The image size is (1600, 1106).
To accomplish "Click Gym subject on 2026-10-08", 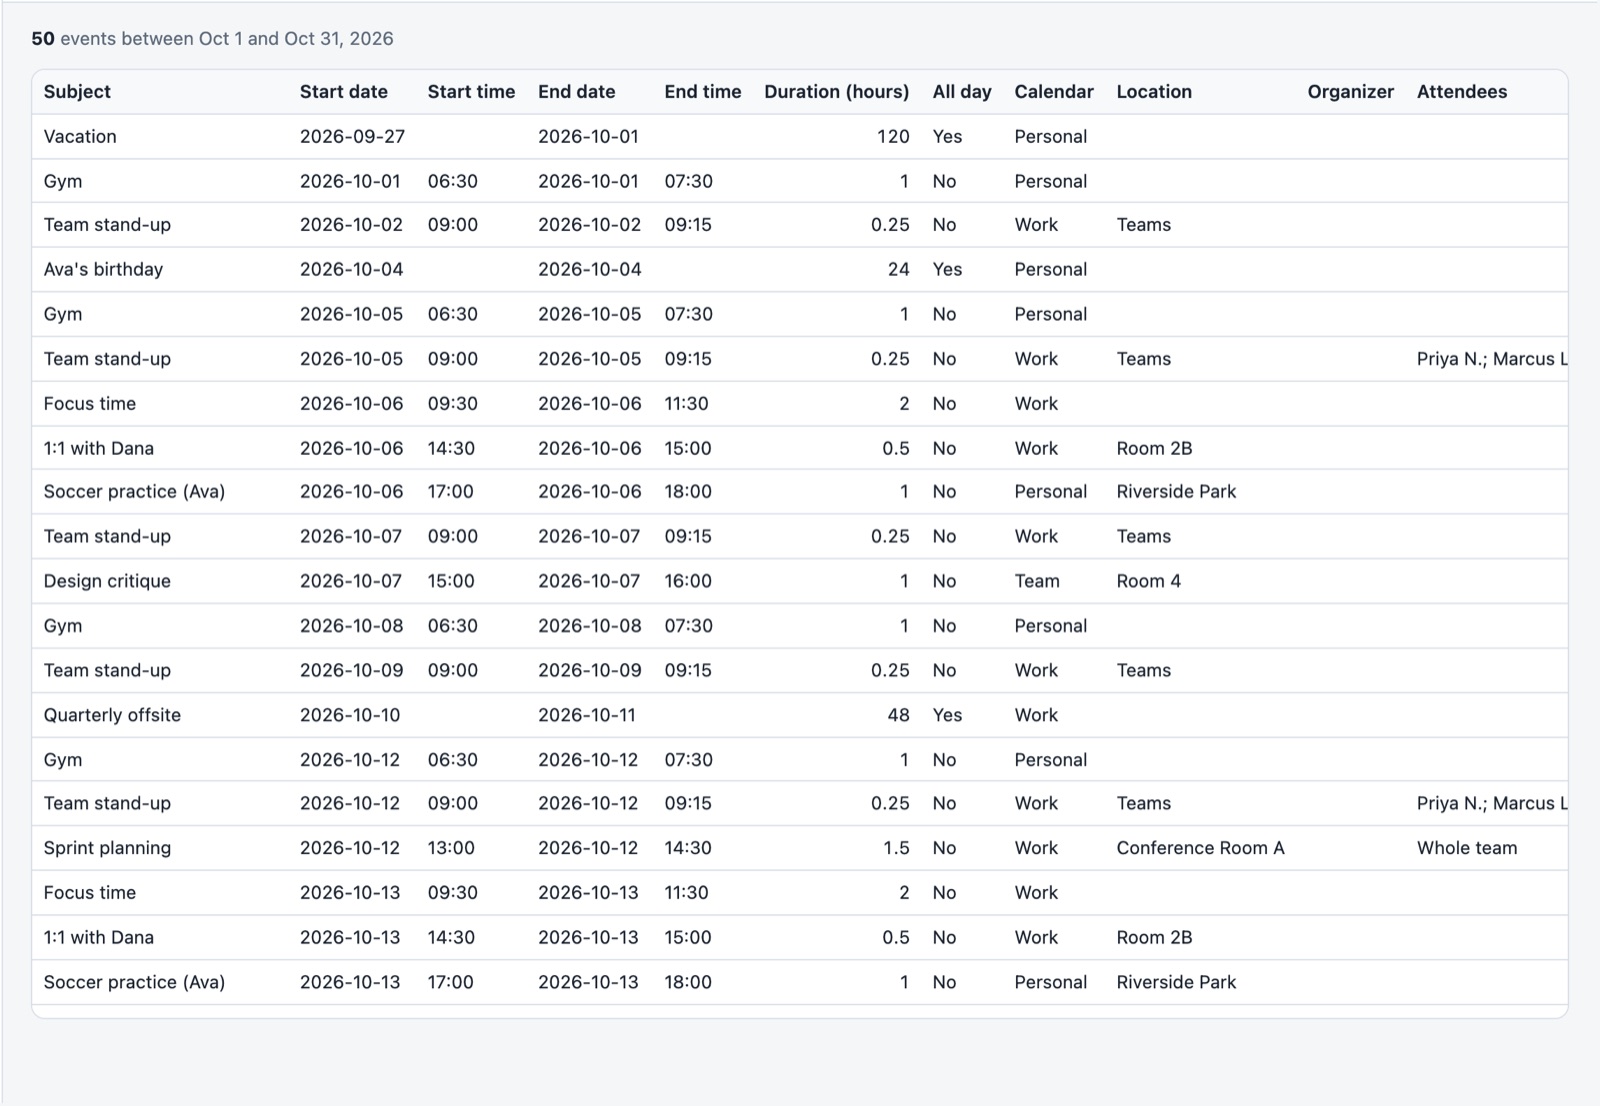I will [63, 627].
